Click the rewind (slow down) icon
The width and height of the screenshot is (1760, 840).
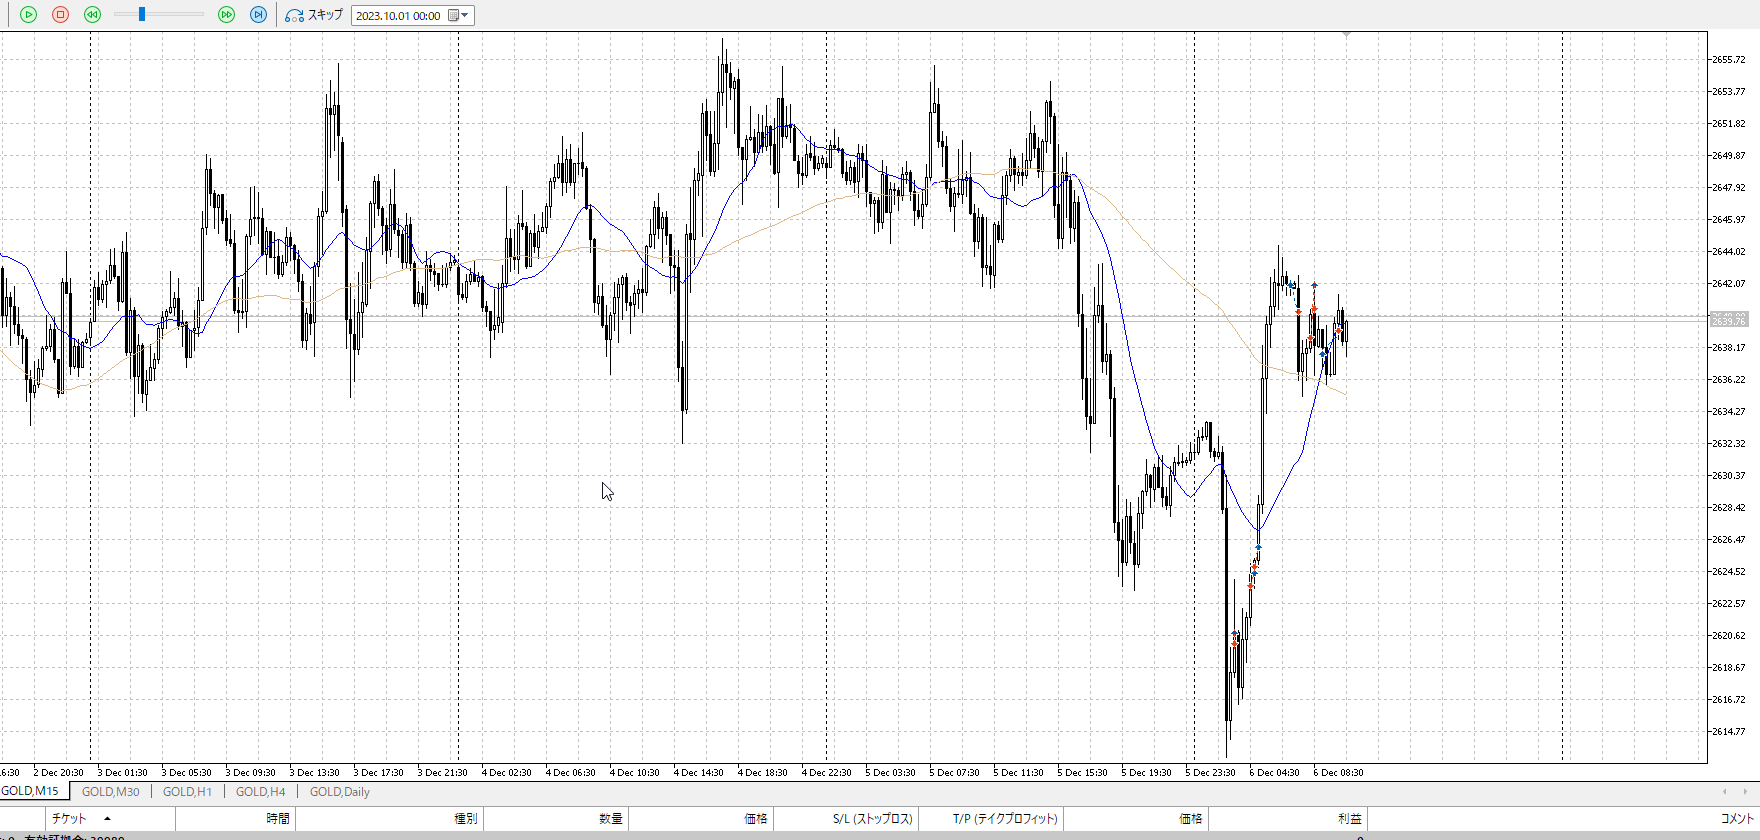(x=92, y=15)
